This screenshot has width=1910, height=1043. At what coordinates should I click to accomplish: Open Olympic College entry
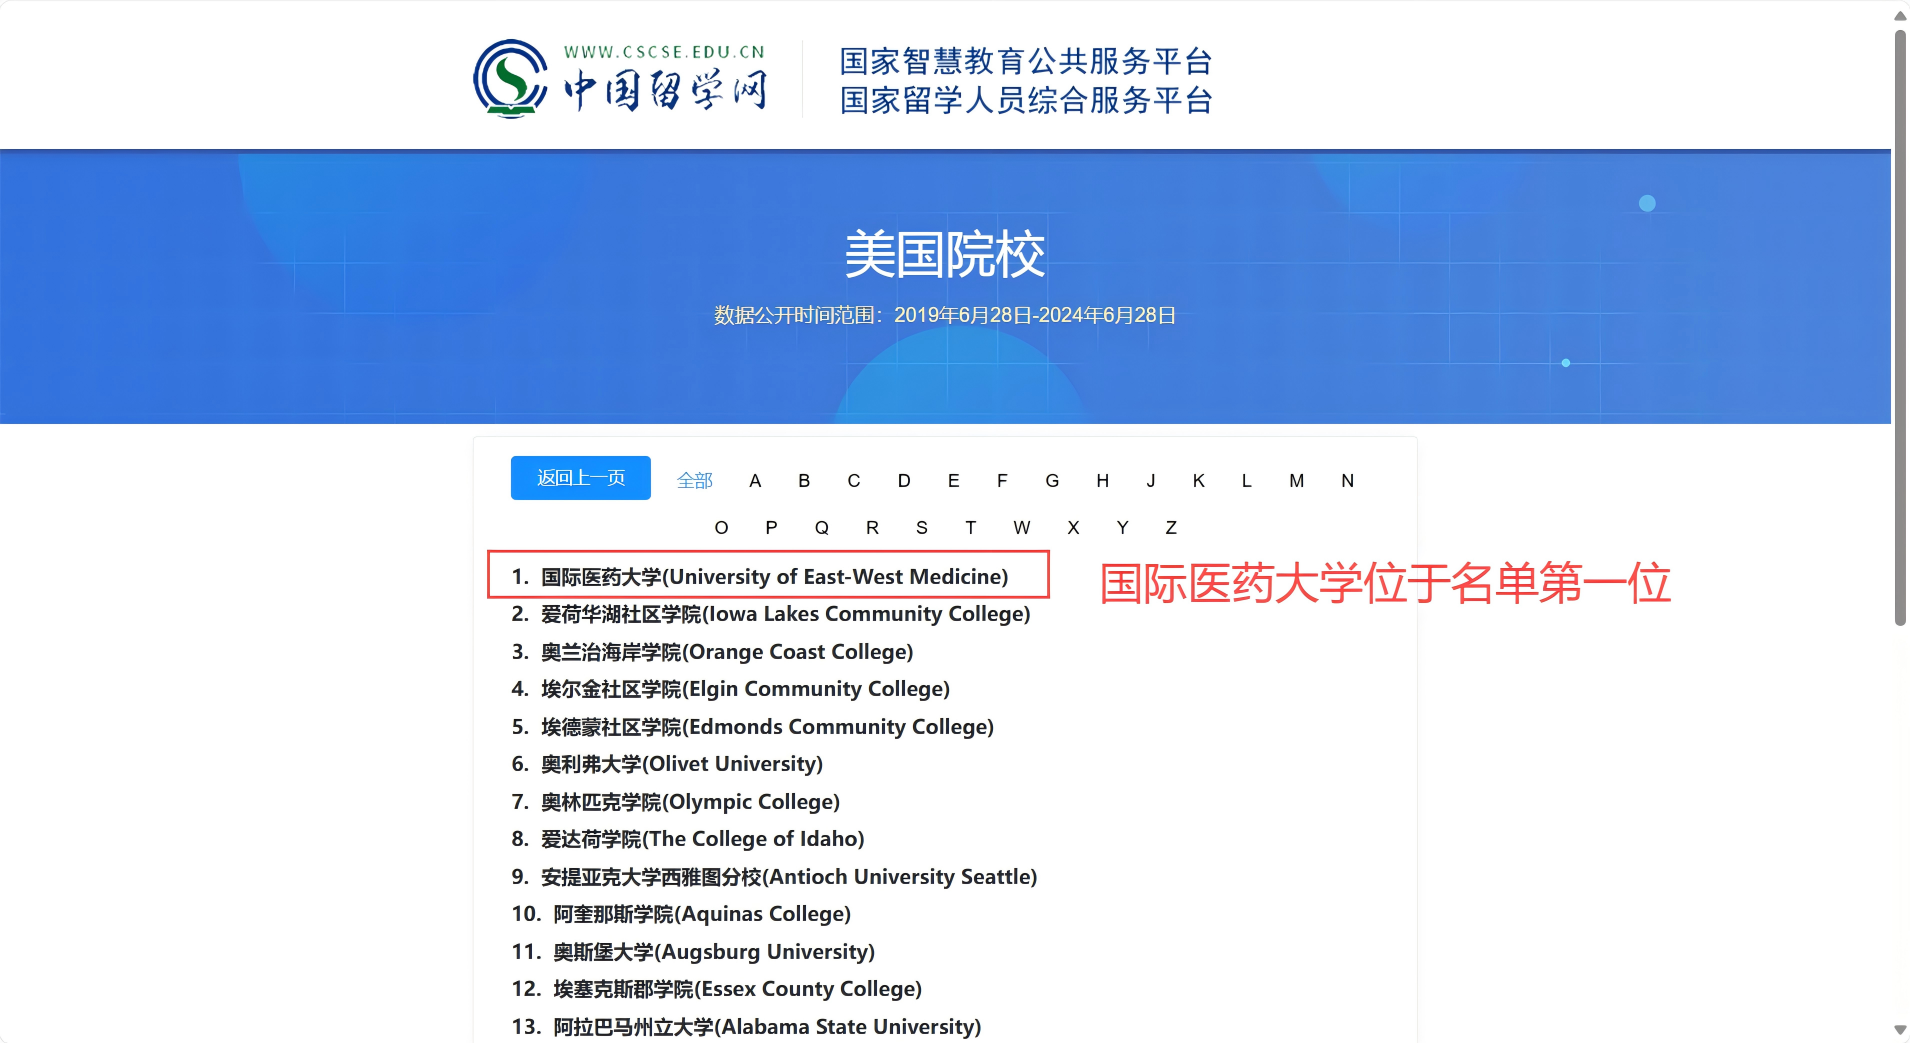(x=690, y=802)
